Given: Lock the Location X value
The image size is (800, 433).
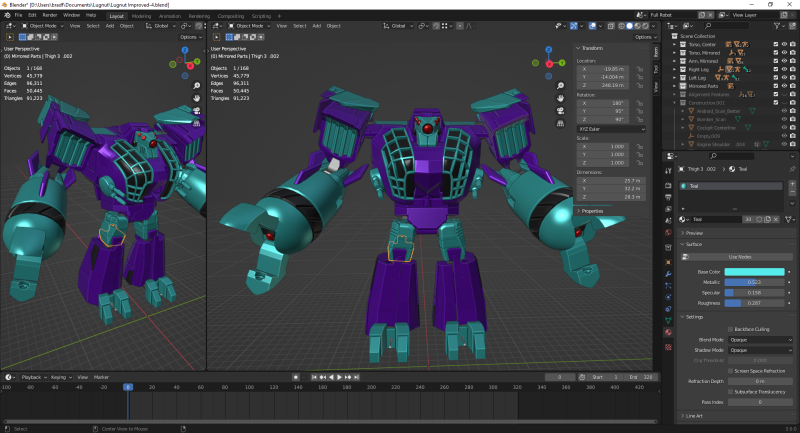Looking at the screenshot, I should [x=639, y=69].
